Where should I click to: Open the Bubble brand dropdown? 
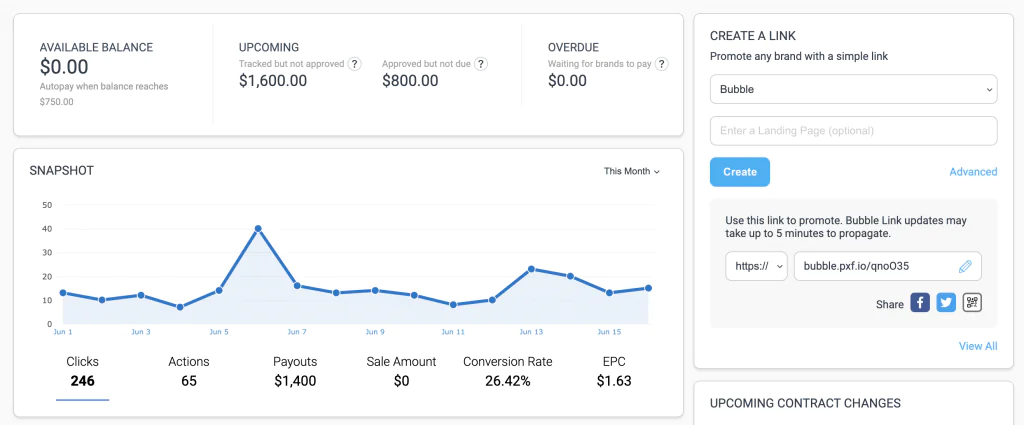(x=854, y=89)
